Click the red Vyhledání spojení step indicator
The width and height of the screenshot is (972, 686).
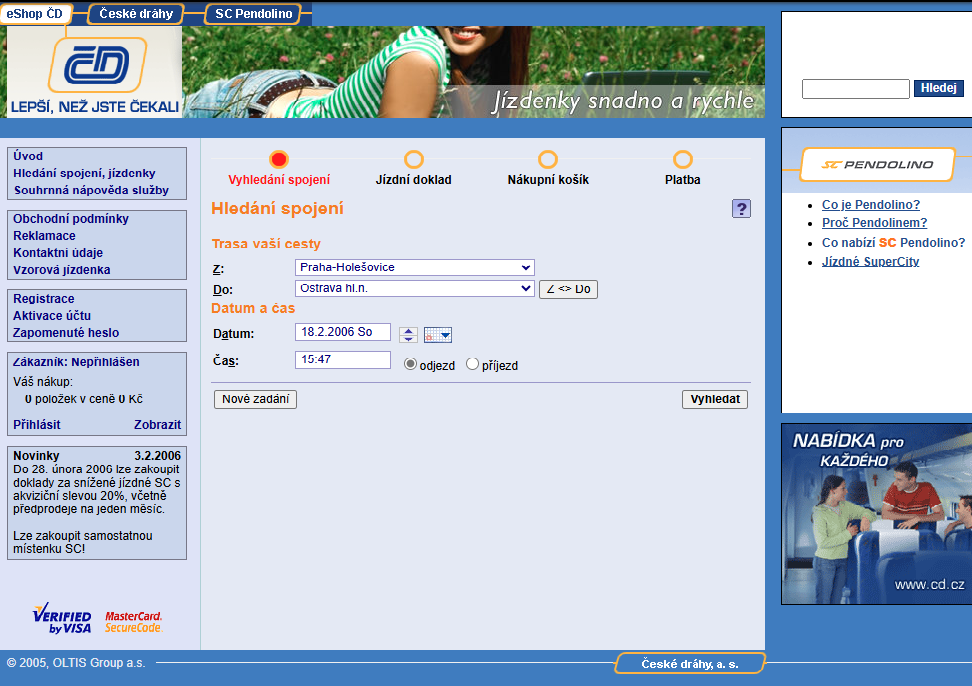(278, 158)
